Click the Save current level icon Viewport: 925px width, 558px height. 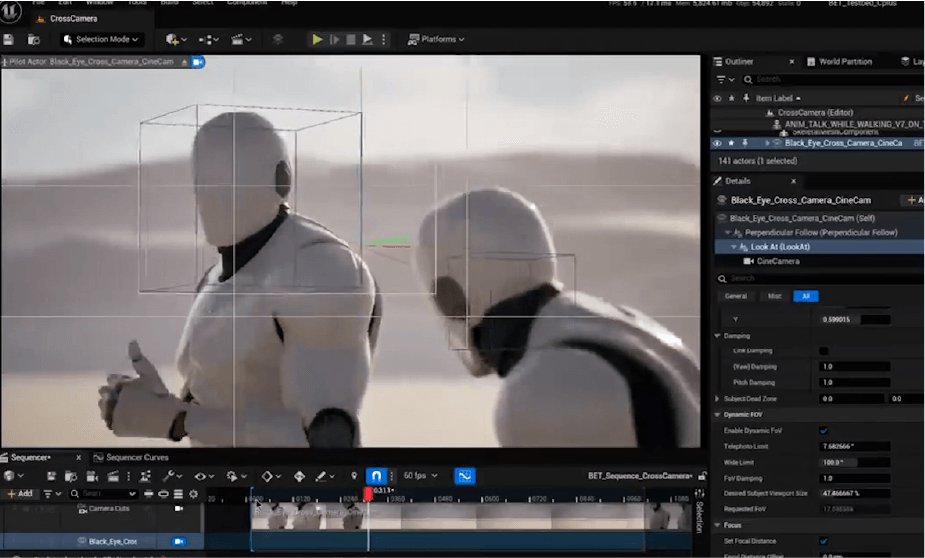(x=10, y=39)
